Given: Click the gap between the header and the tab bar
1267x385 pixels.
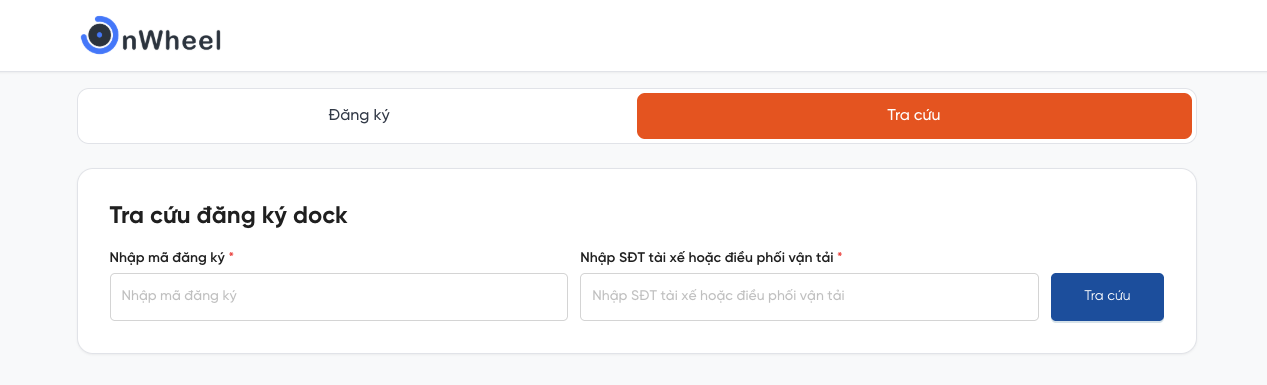Looking at the screenshot, I should (633, 80).
